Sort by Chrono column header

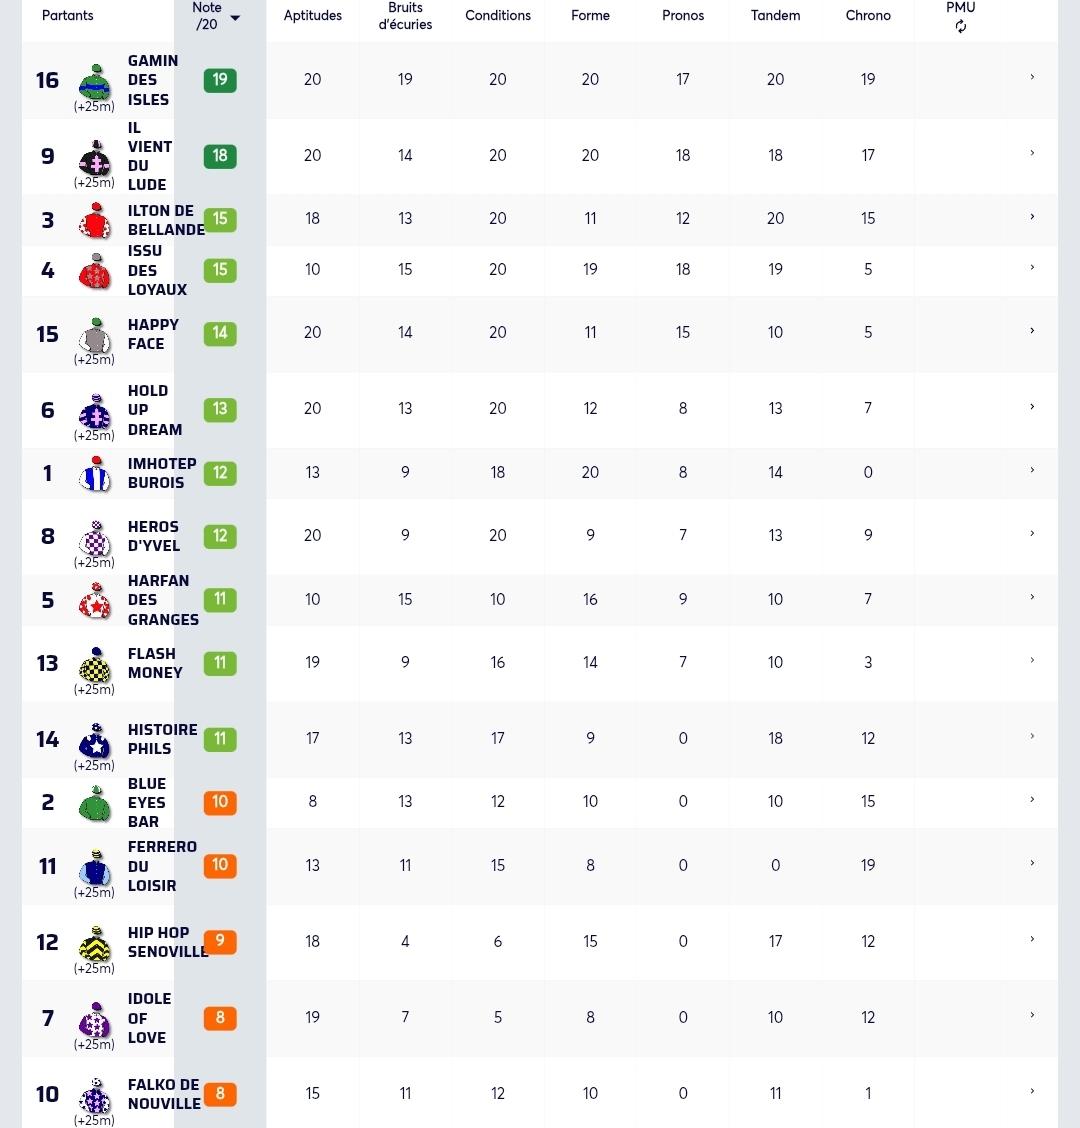tap(868, 15)
